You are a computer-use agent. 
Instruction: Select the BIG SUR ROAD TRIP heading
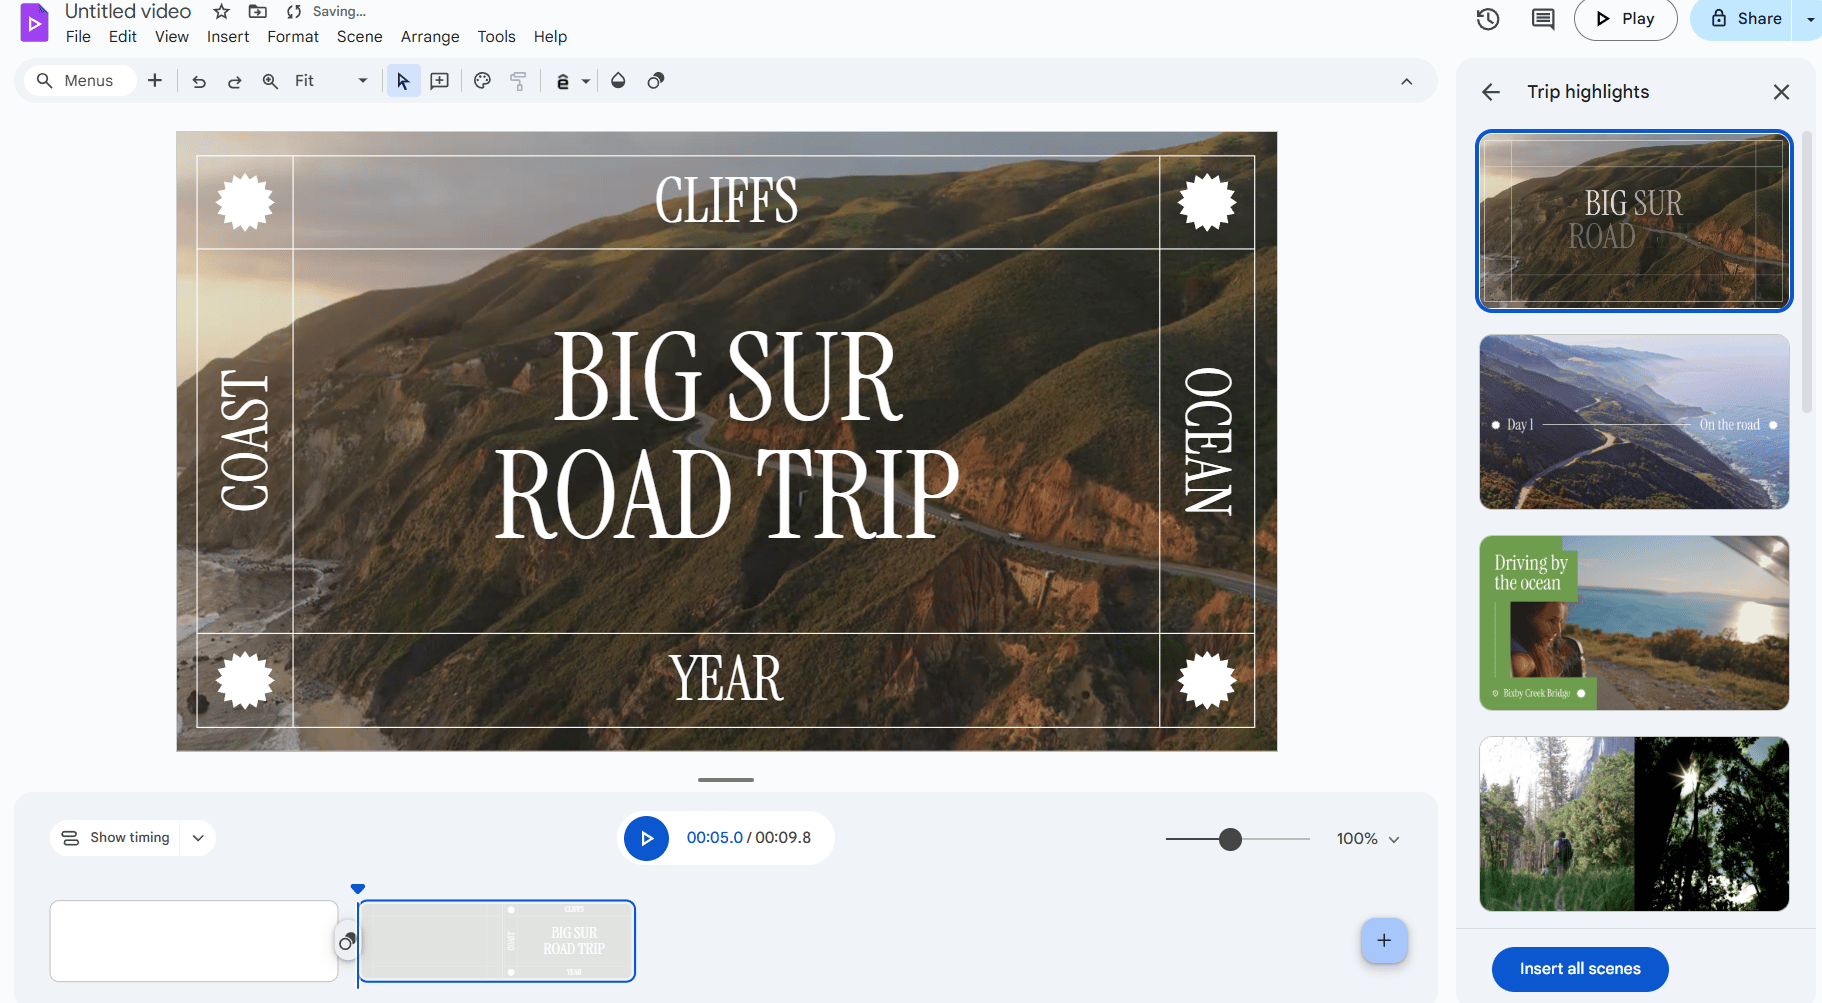[728, 436]
